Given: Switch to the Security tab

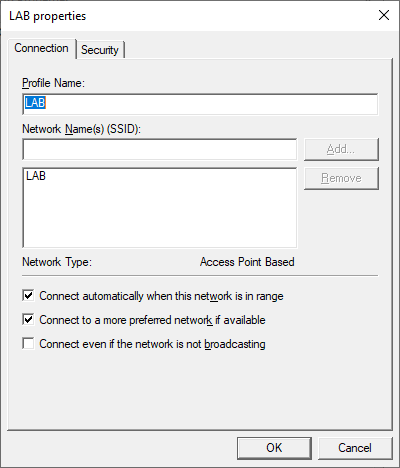Looking at the screenshot, I should click(x=100, y=50).
